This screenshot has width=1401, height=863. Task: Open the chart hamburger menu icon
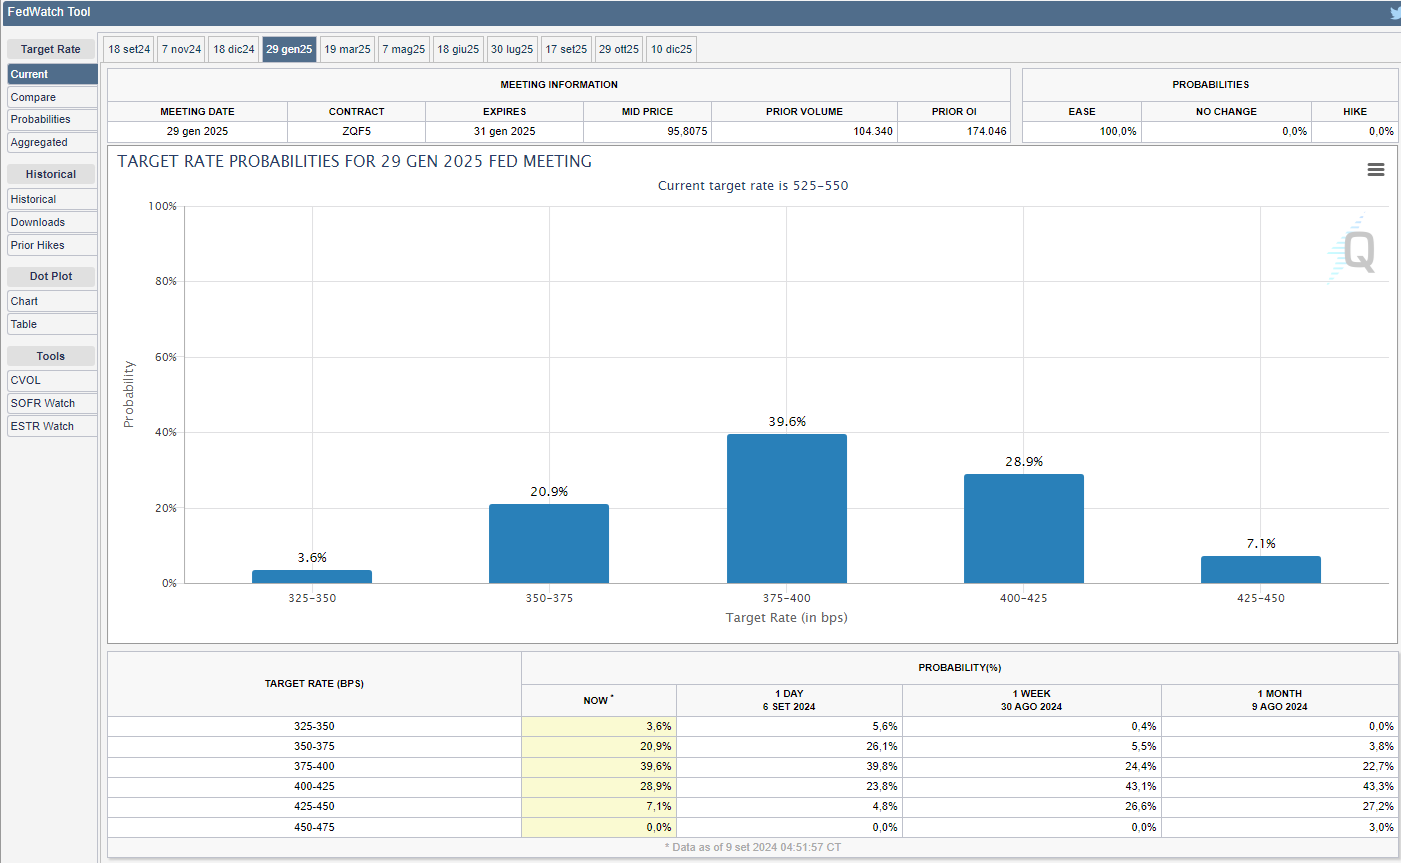1375,170
